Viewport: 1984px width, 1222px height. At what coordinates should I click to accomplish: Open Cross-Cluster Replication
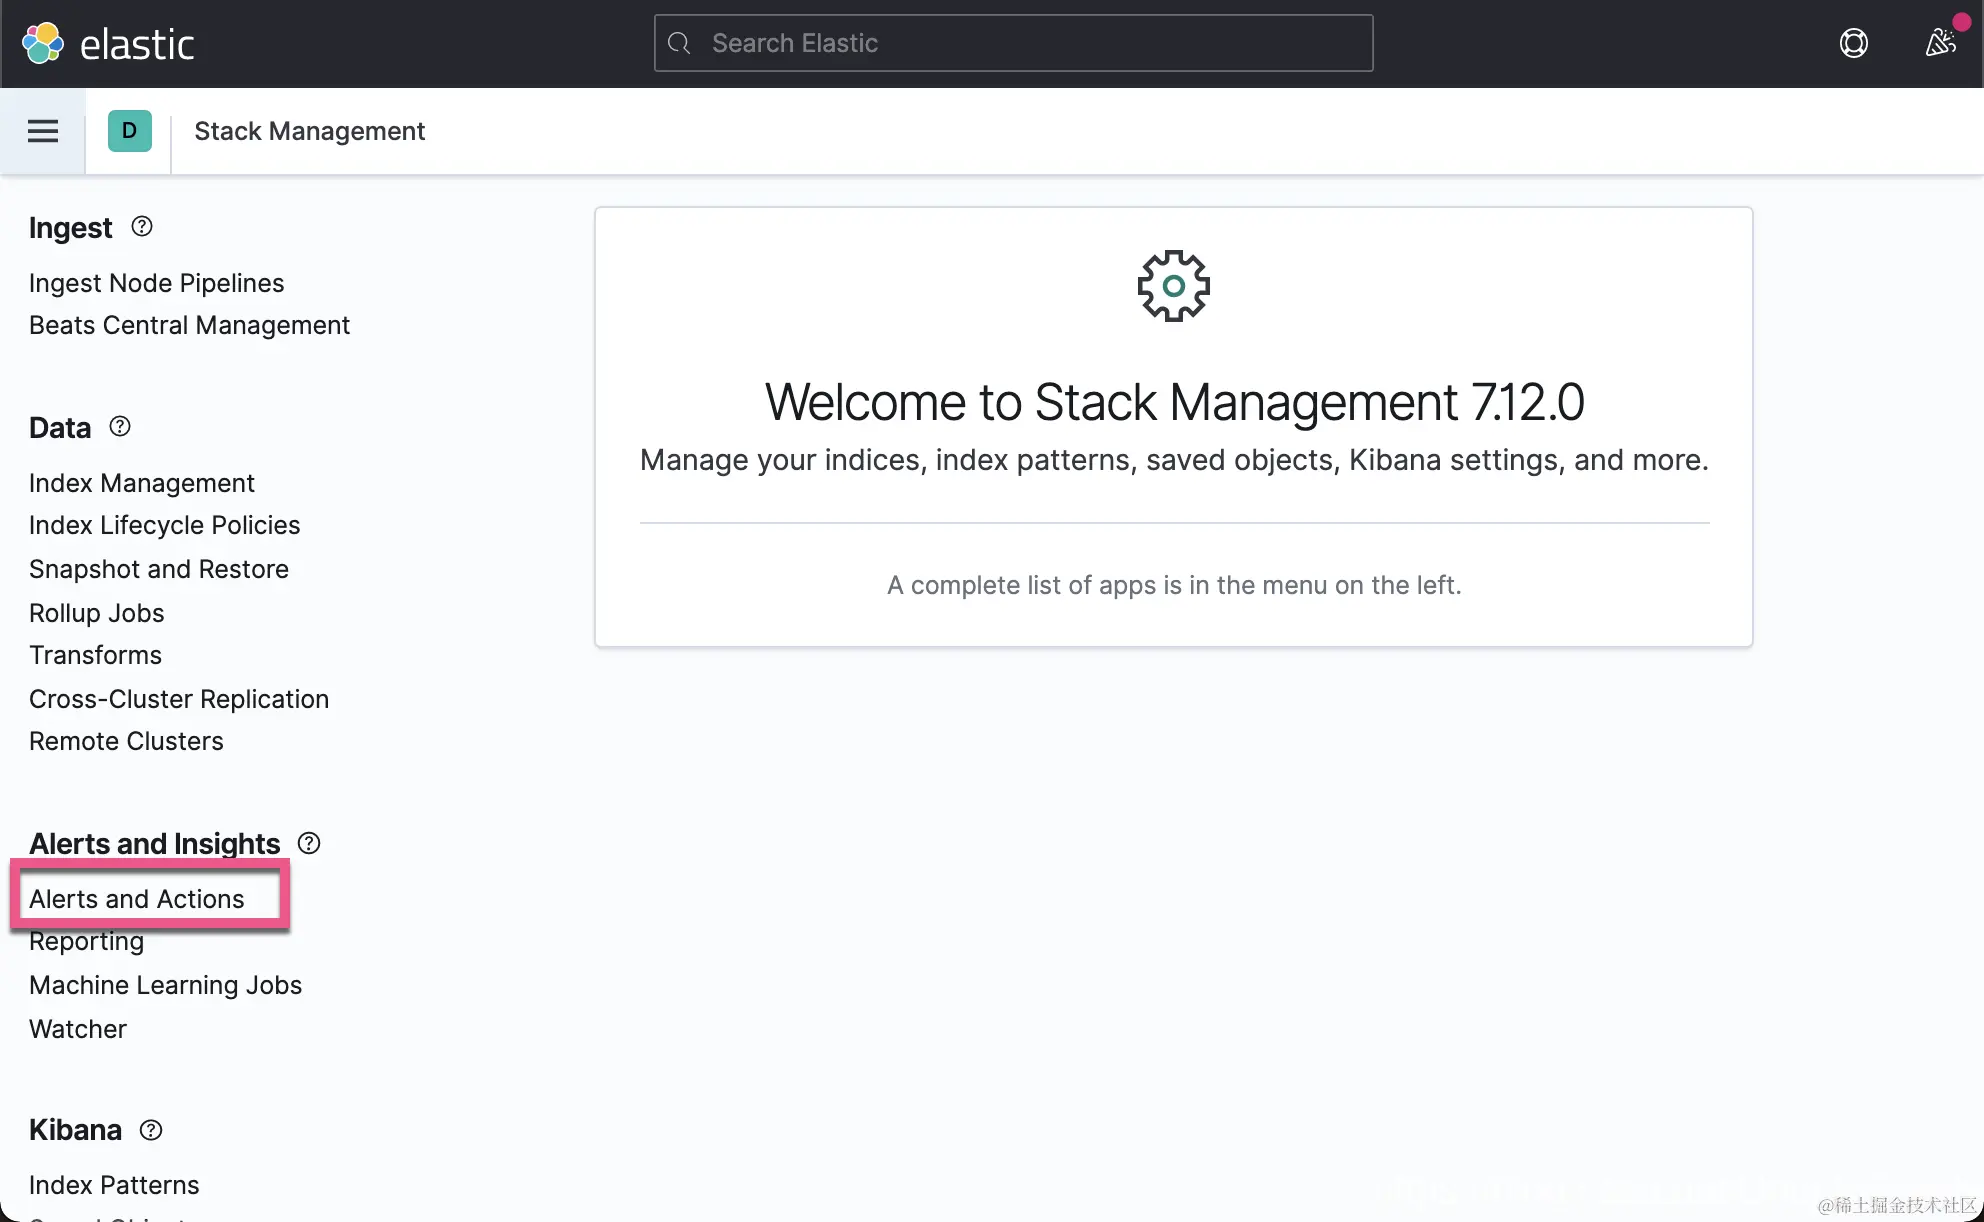coord(179,699)
